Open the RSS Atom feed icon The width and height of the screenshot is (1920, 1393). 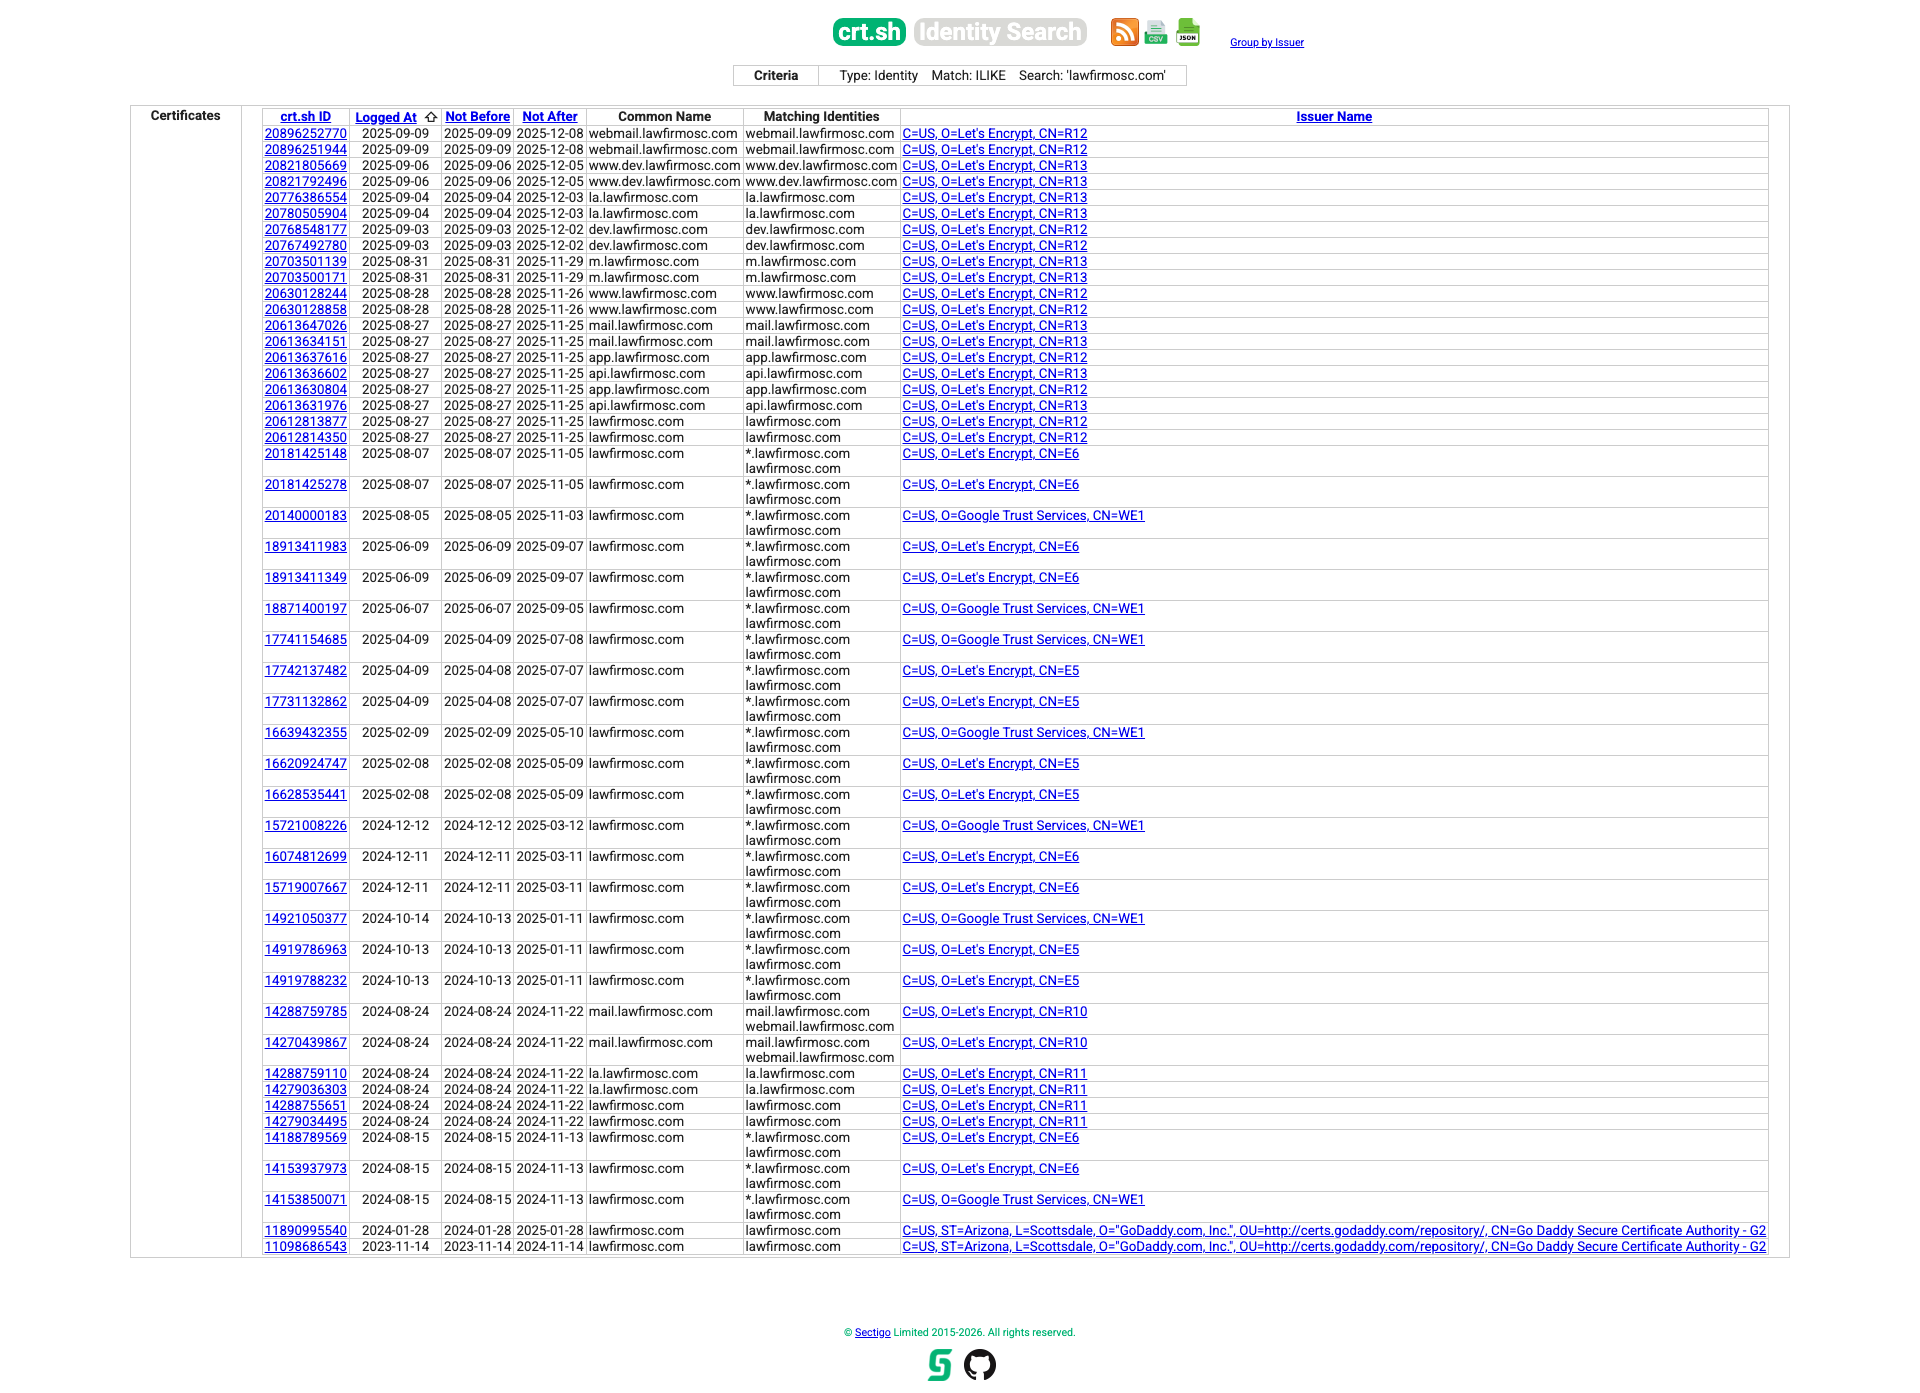point(1124,32)
